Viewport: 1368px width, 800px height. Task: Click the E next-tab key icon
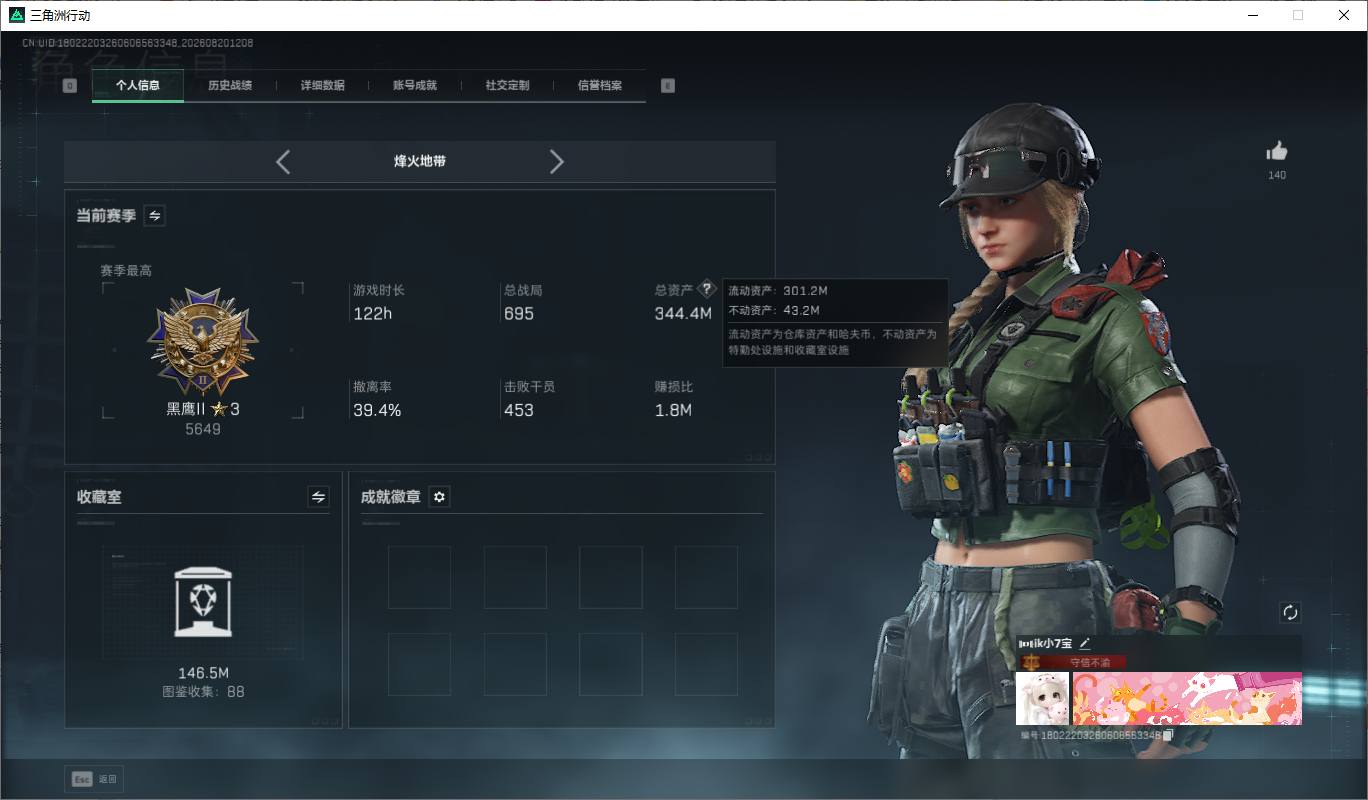(668, 86)
